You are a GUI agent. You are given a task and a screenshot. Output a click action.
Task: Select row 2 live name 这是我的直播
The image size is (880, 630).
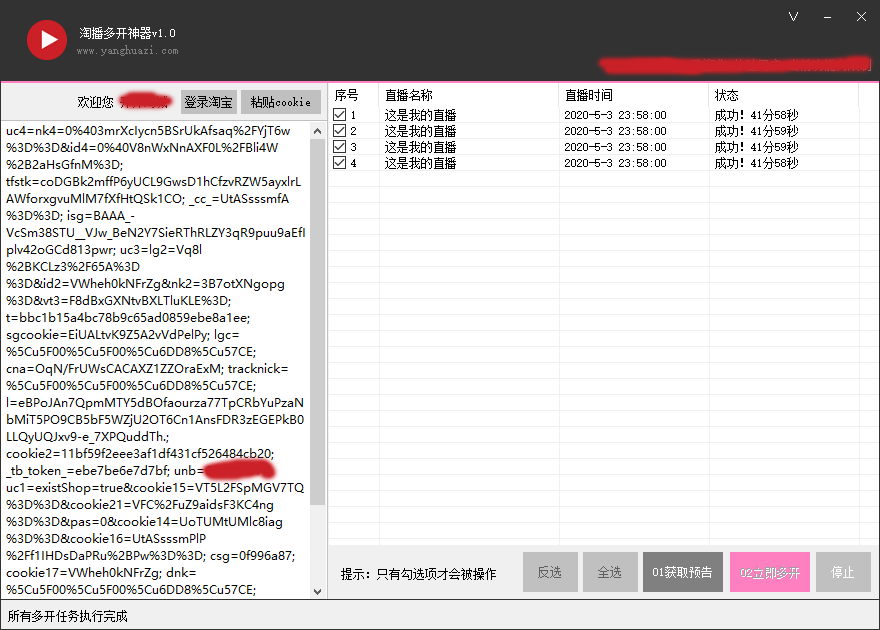click(x=420, y=131)
